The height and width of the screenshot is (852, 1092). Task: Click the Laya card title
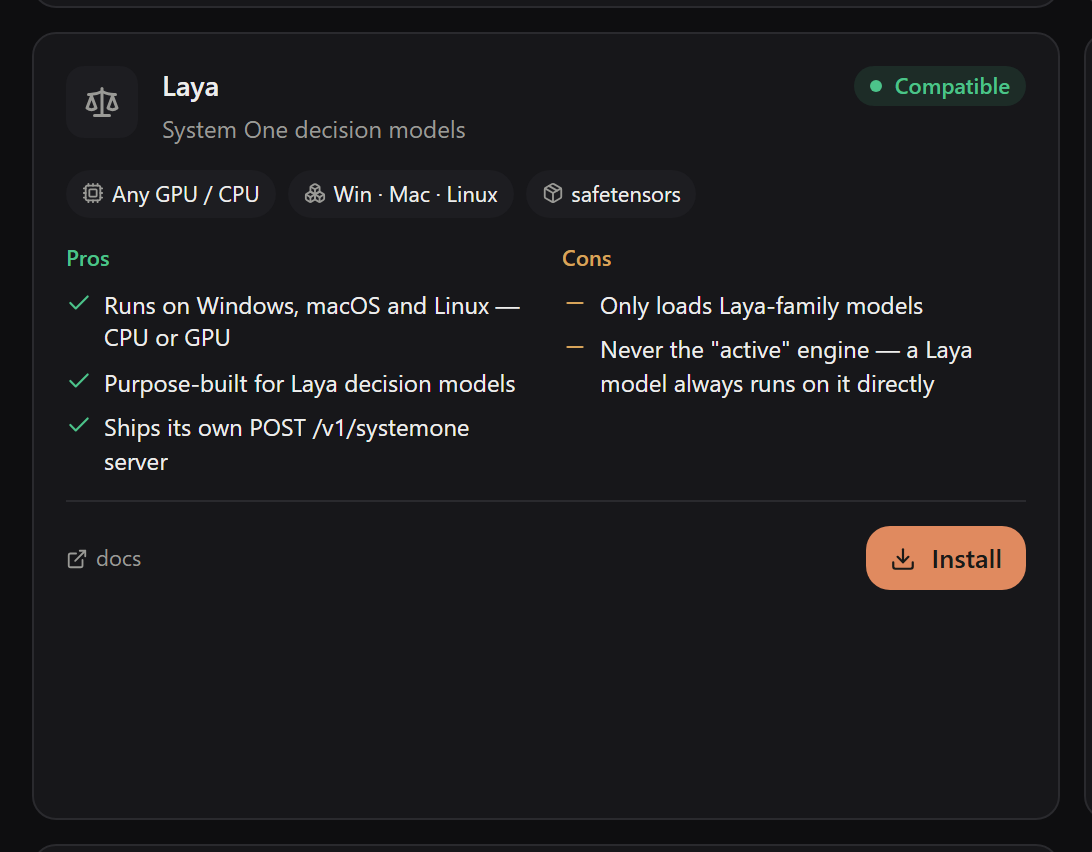tap(190, 88)
